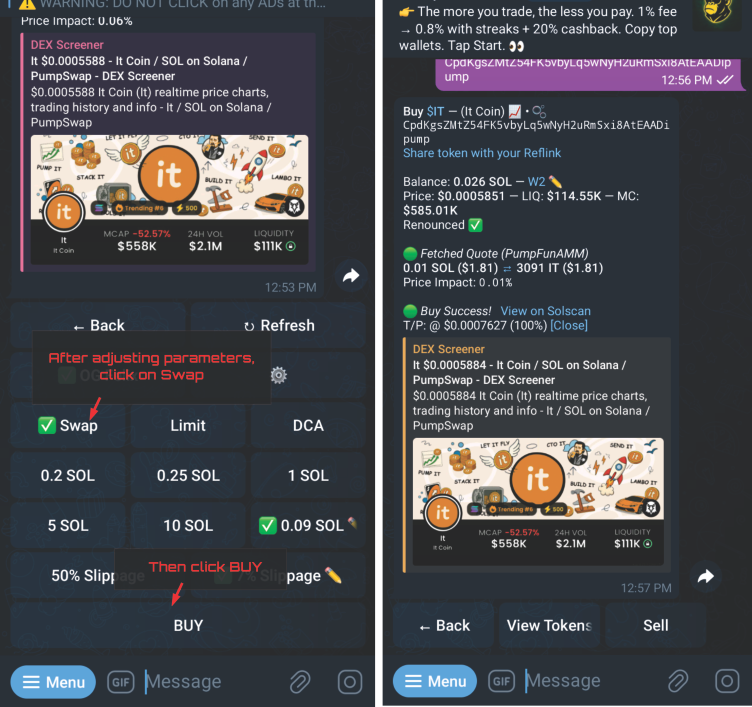Tap the camera icon in the right chat

(x=727, y=681)
